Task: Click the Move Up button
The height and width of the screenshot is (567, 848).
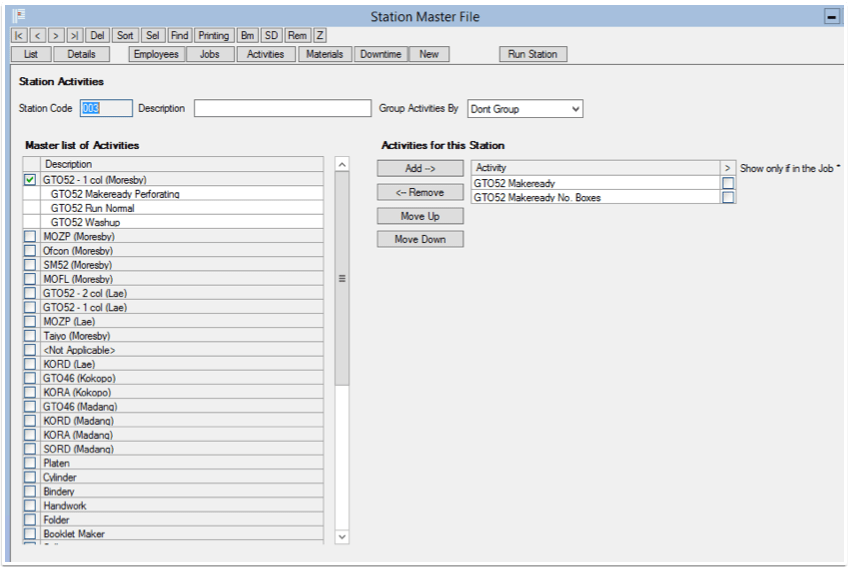Action: tap(420, 216)
